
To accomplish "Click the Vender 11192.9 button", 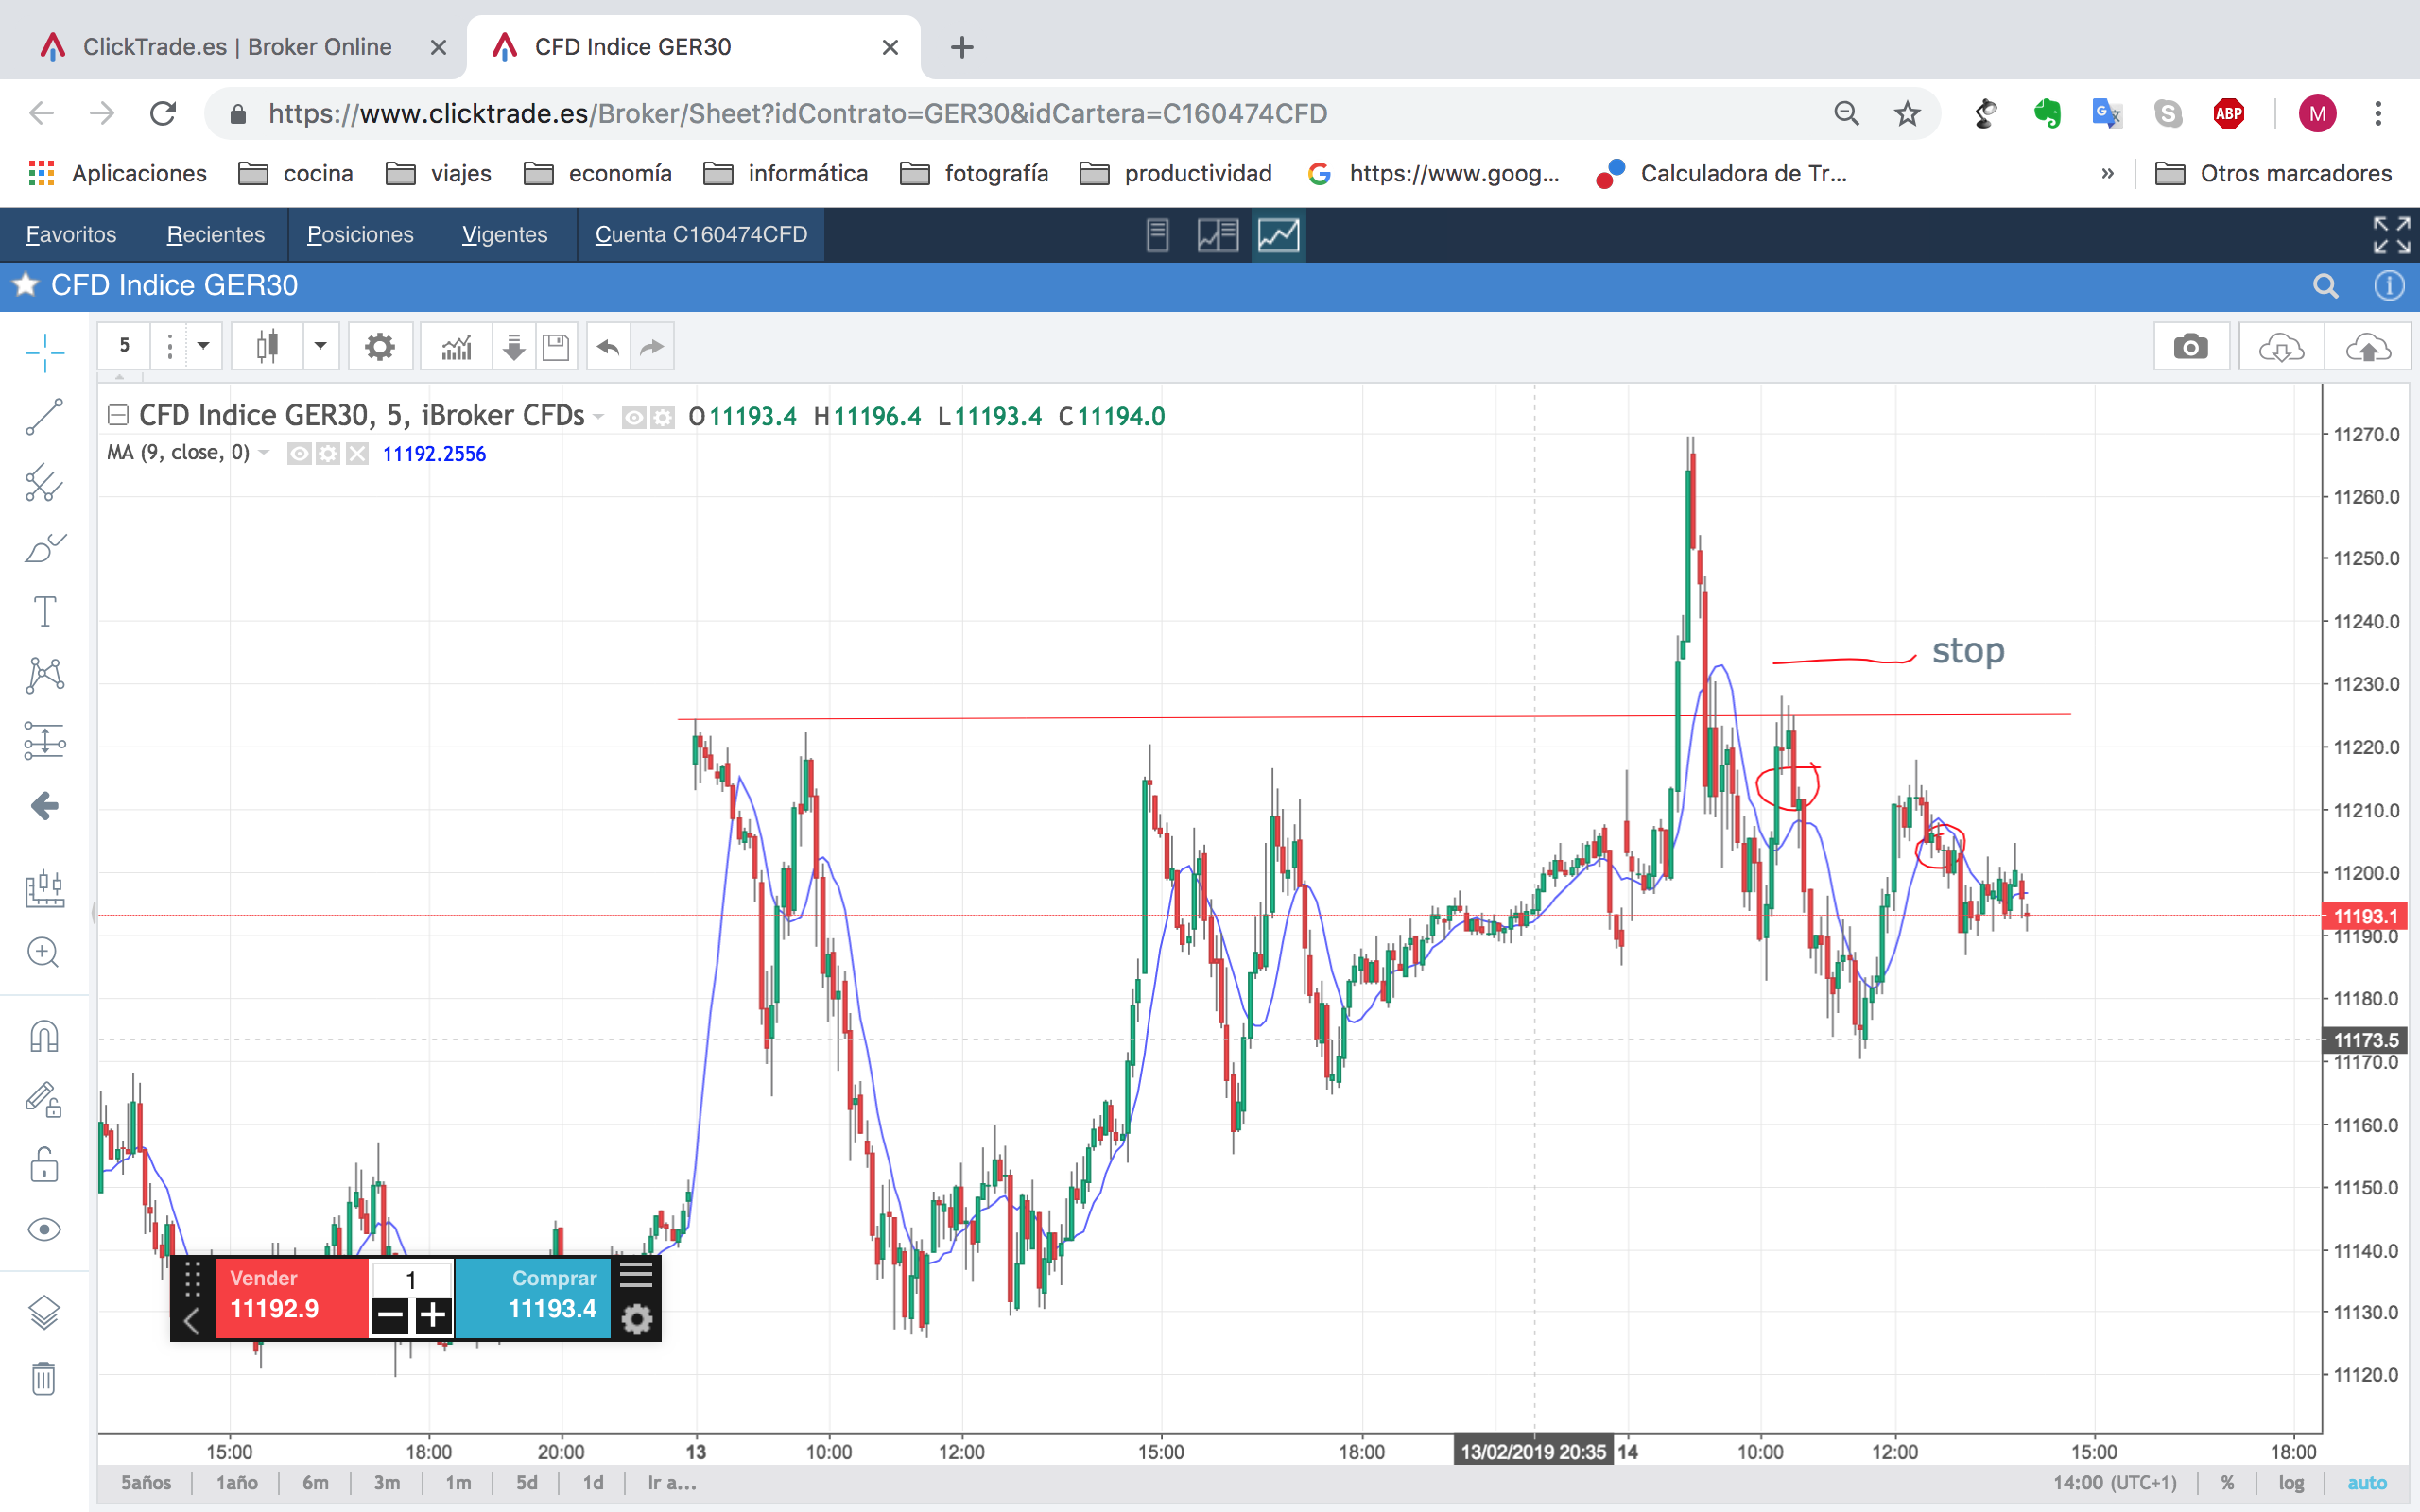I will (x=290, y=1296).
